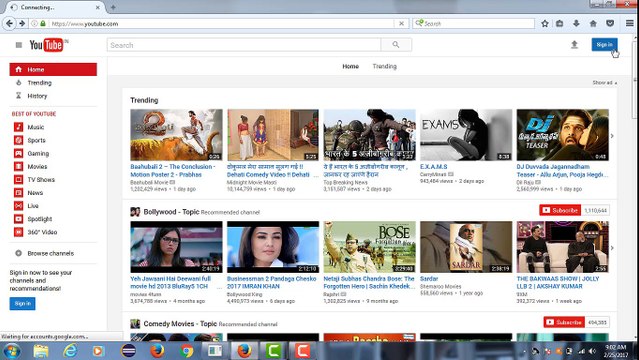Open the BOSE Forgotten Hero thumbnail
Viewport: 639px width, 360px height.
(x=369, y=247)
